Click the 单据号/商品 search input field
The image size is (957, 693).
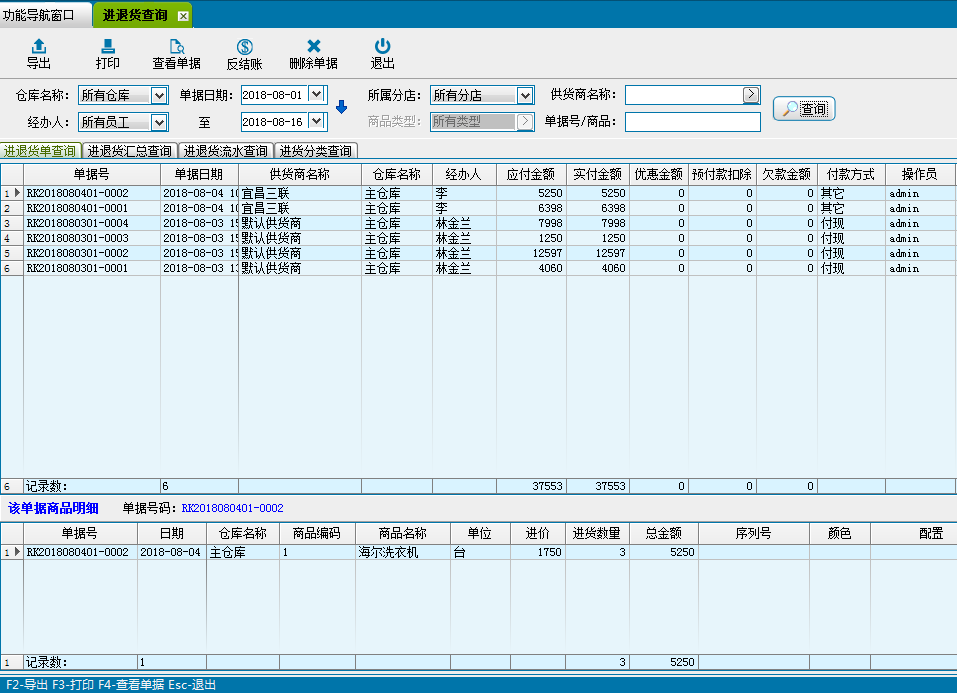[x=692, y=122]
